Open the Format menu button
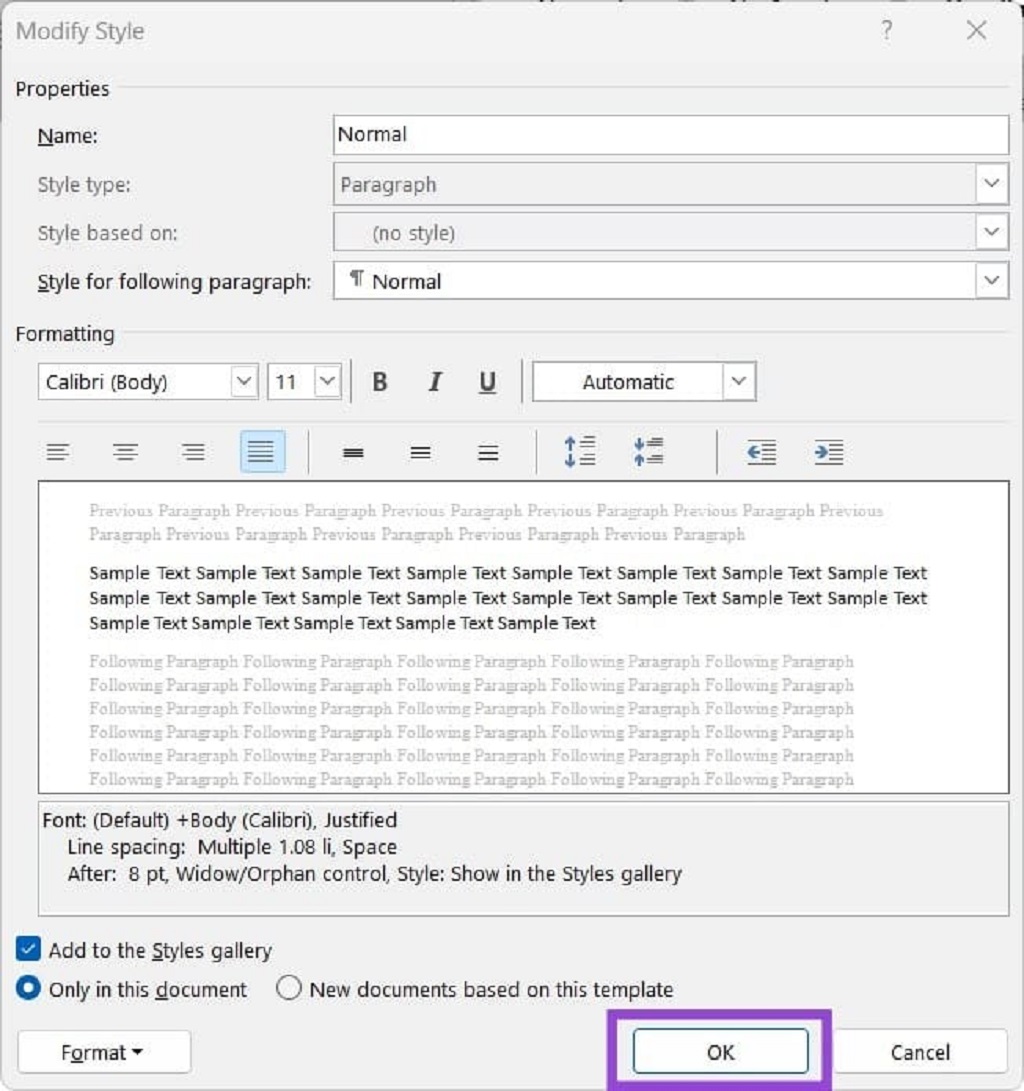The image size is (1024, 1091). tap(104, 1052)
